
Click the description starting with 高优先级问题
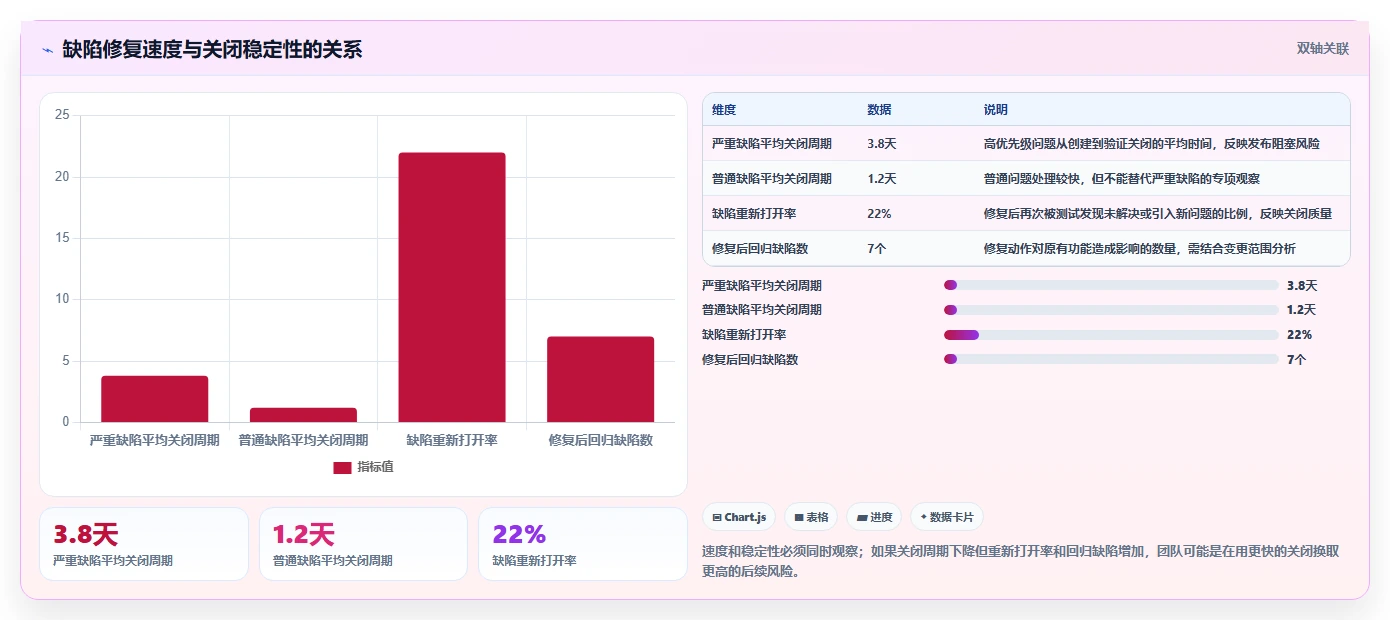click(x=1152, y=144)
